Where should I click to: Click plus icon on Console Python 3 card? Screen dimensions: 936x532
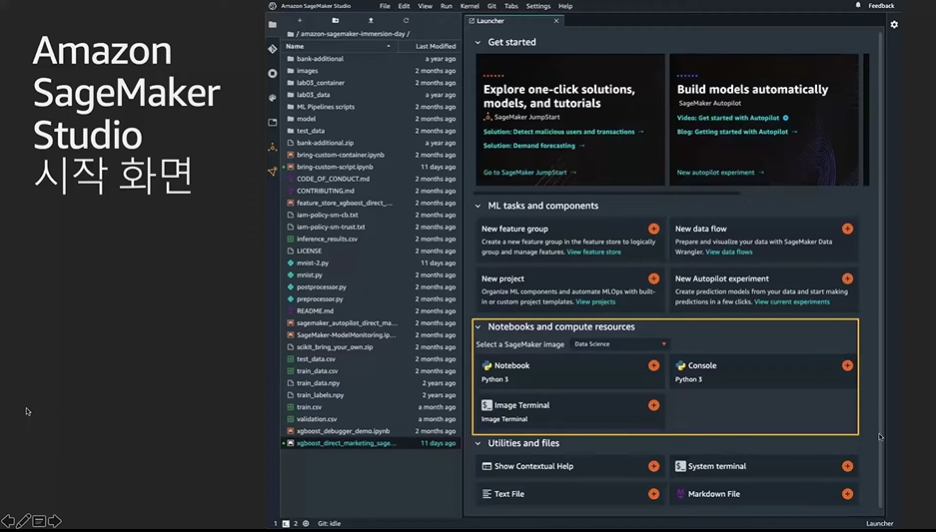[x=847, y=365]
